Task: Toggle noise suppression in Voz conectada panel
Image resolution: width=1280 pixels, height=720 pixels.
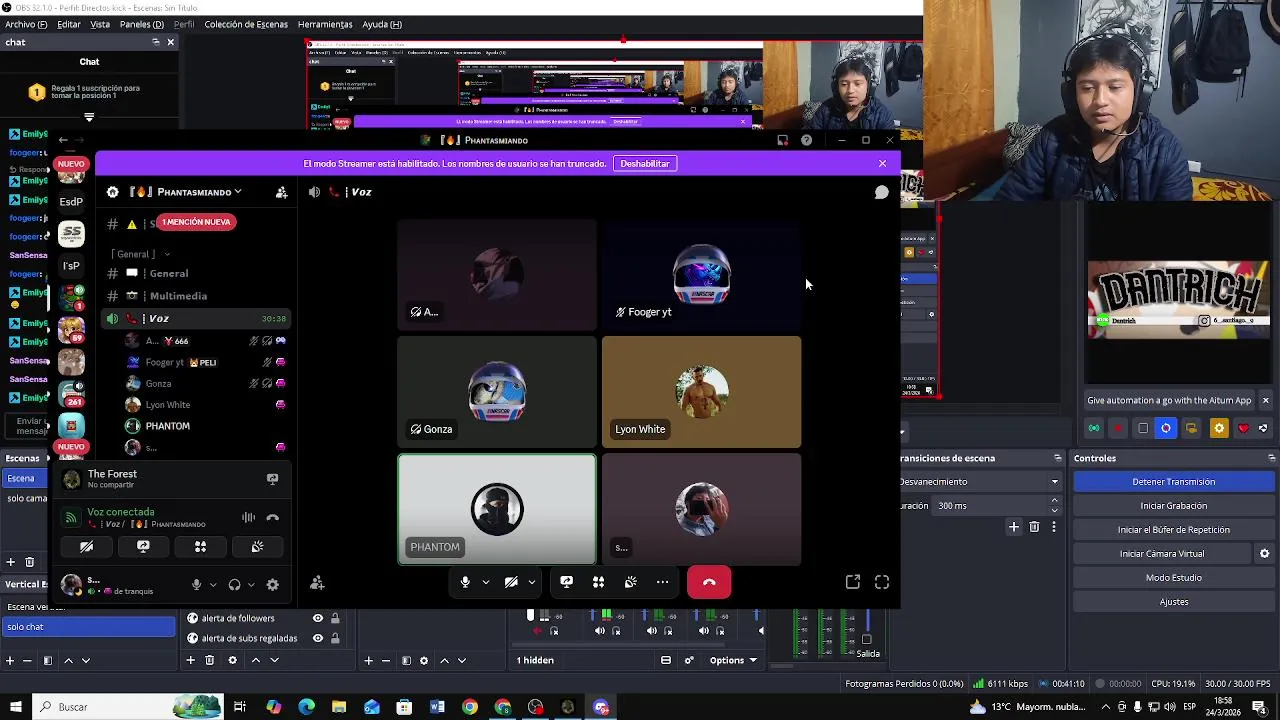Action: tap(248, 518)
